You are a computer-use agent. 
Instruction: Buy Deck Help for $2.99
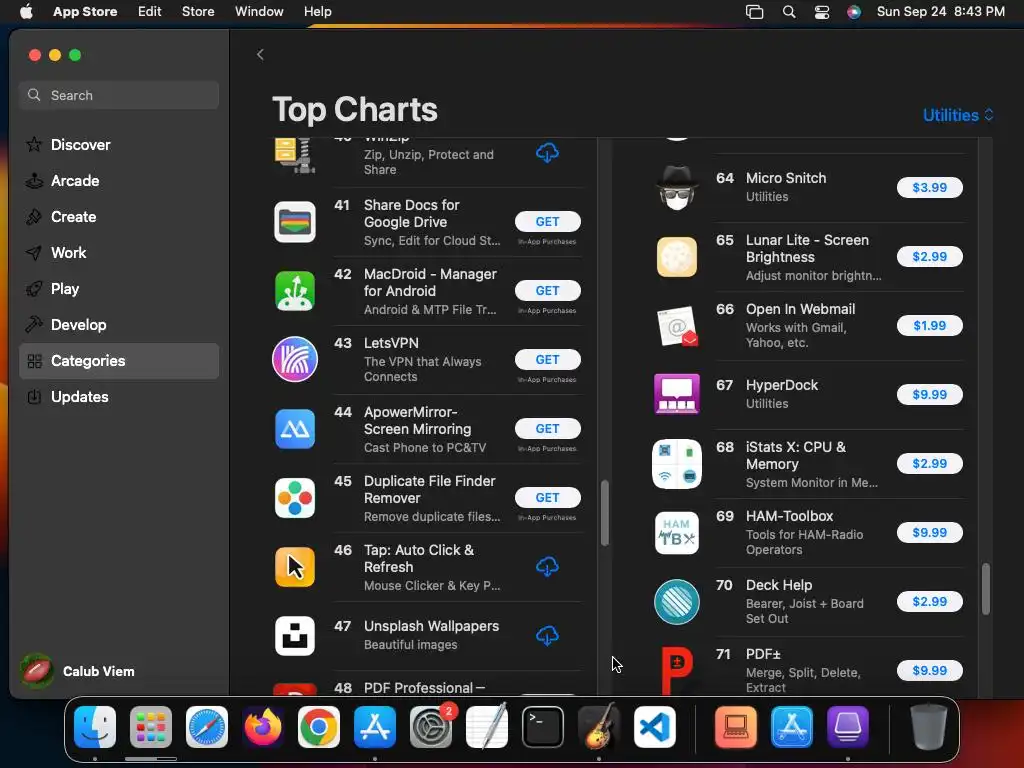929,601
